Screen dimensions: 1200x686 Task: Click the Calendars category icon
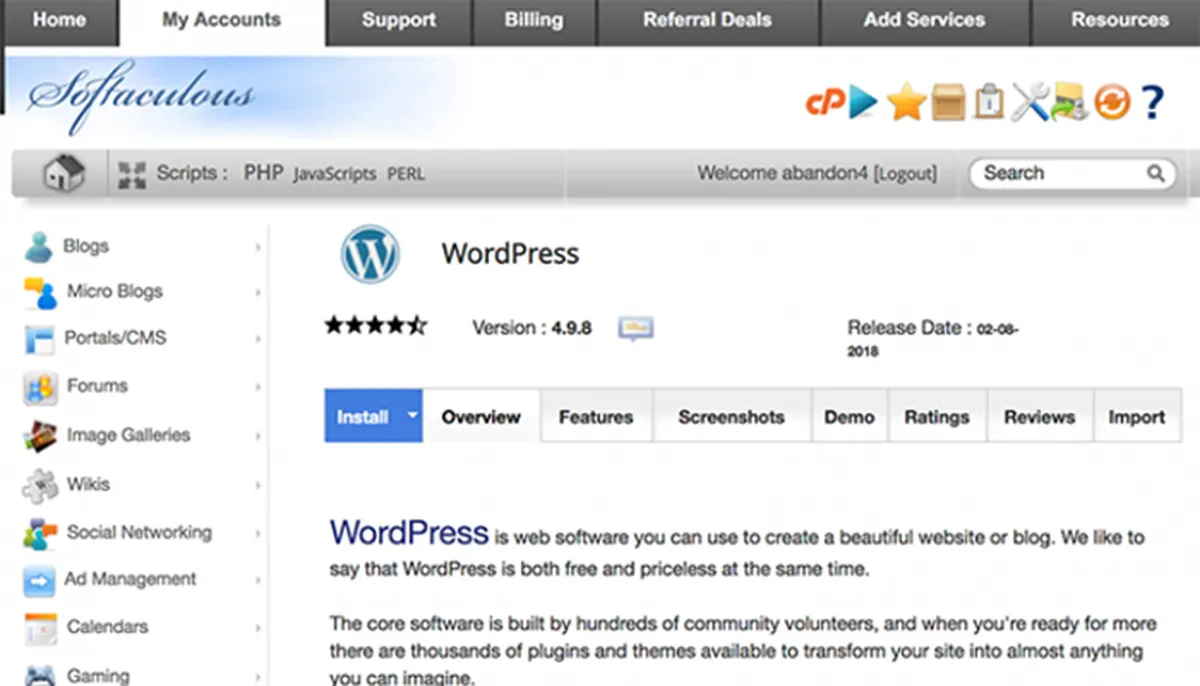click(40, 628)
